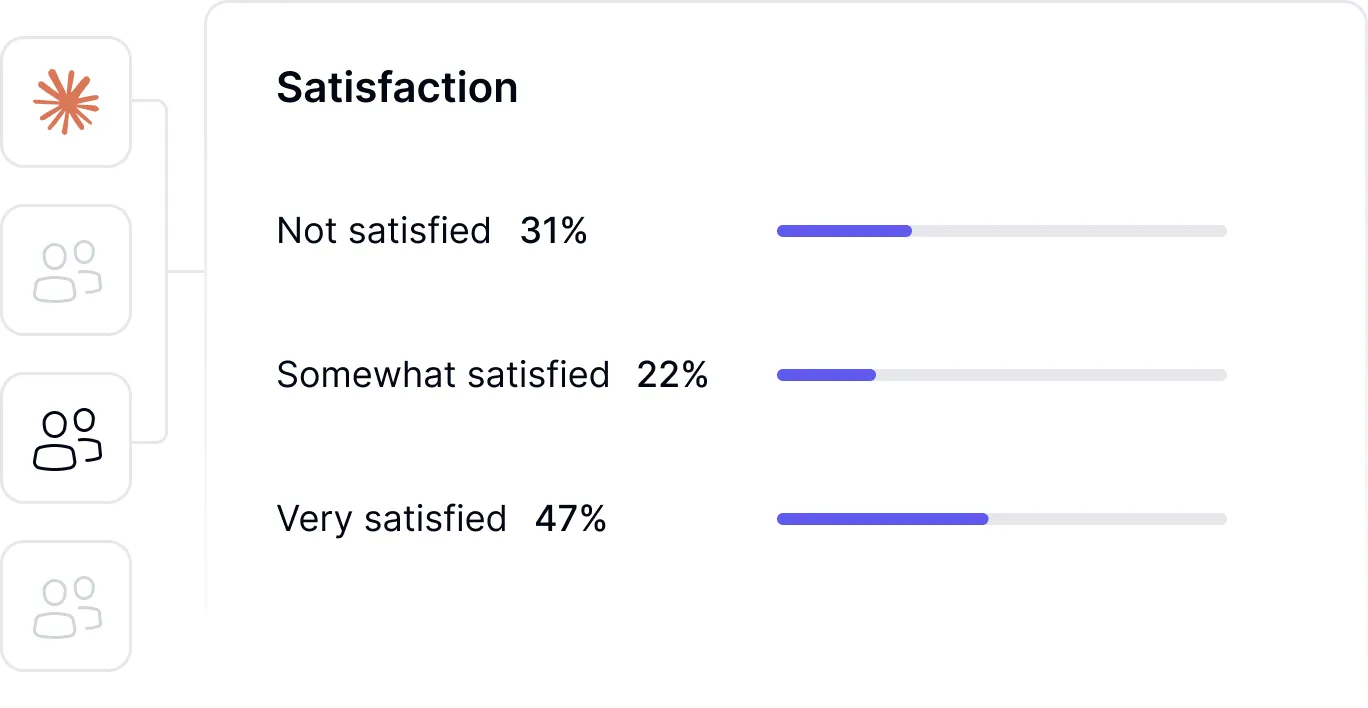The width and height of the screenshot is (1368, 708).
Task: Select the 'Very satisfied' label
Action: (x=391, y=519)
